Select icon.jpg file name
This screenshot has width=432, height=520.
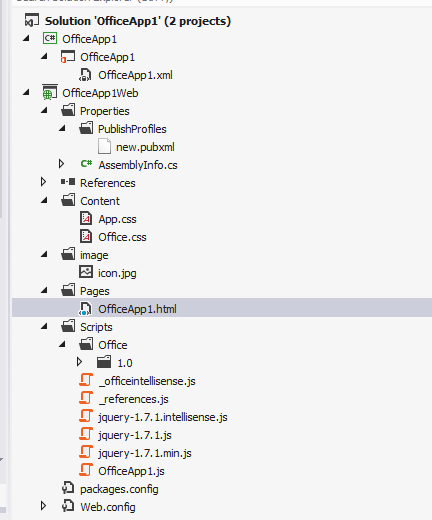[x=117, y=273]
